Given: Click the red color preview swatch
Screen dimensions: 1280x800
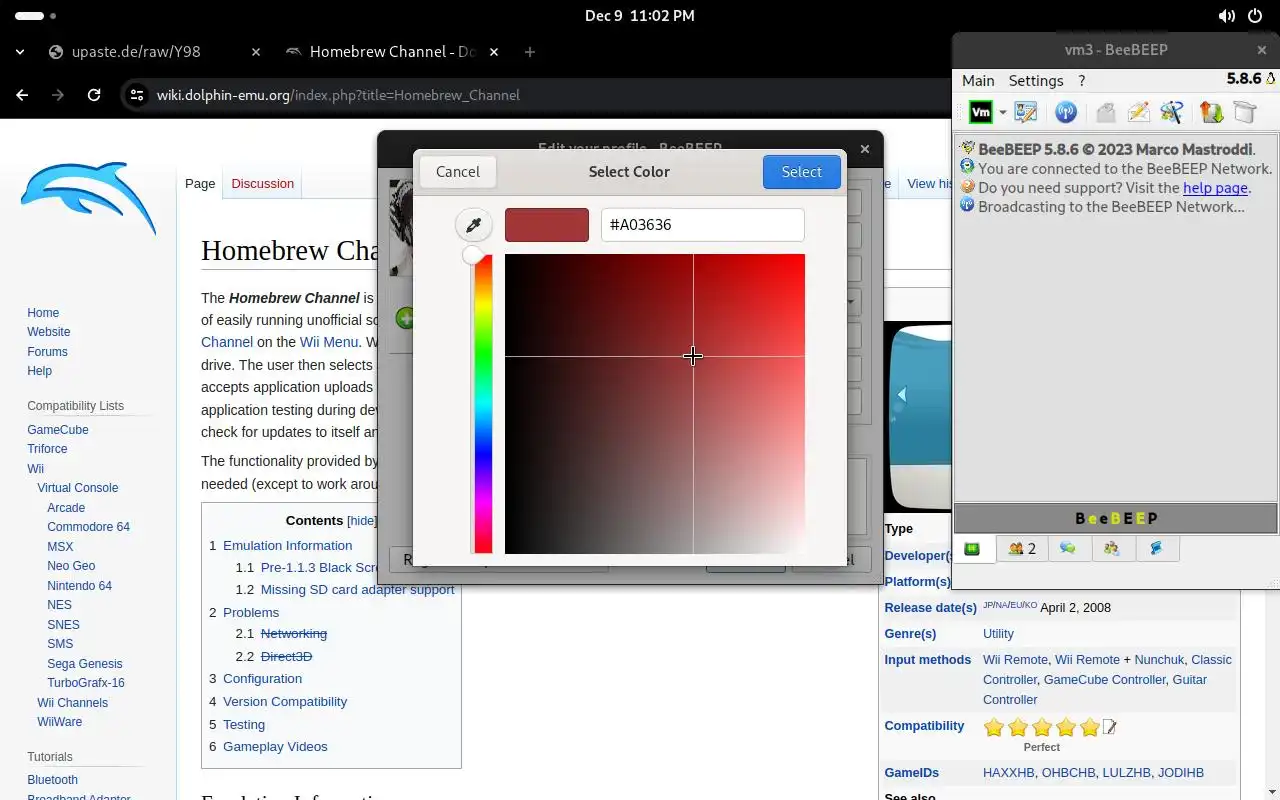Looking at the screenshot, I should (547, 225).
